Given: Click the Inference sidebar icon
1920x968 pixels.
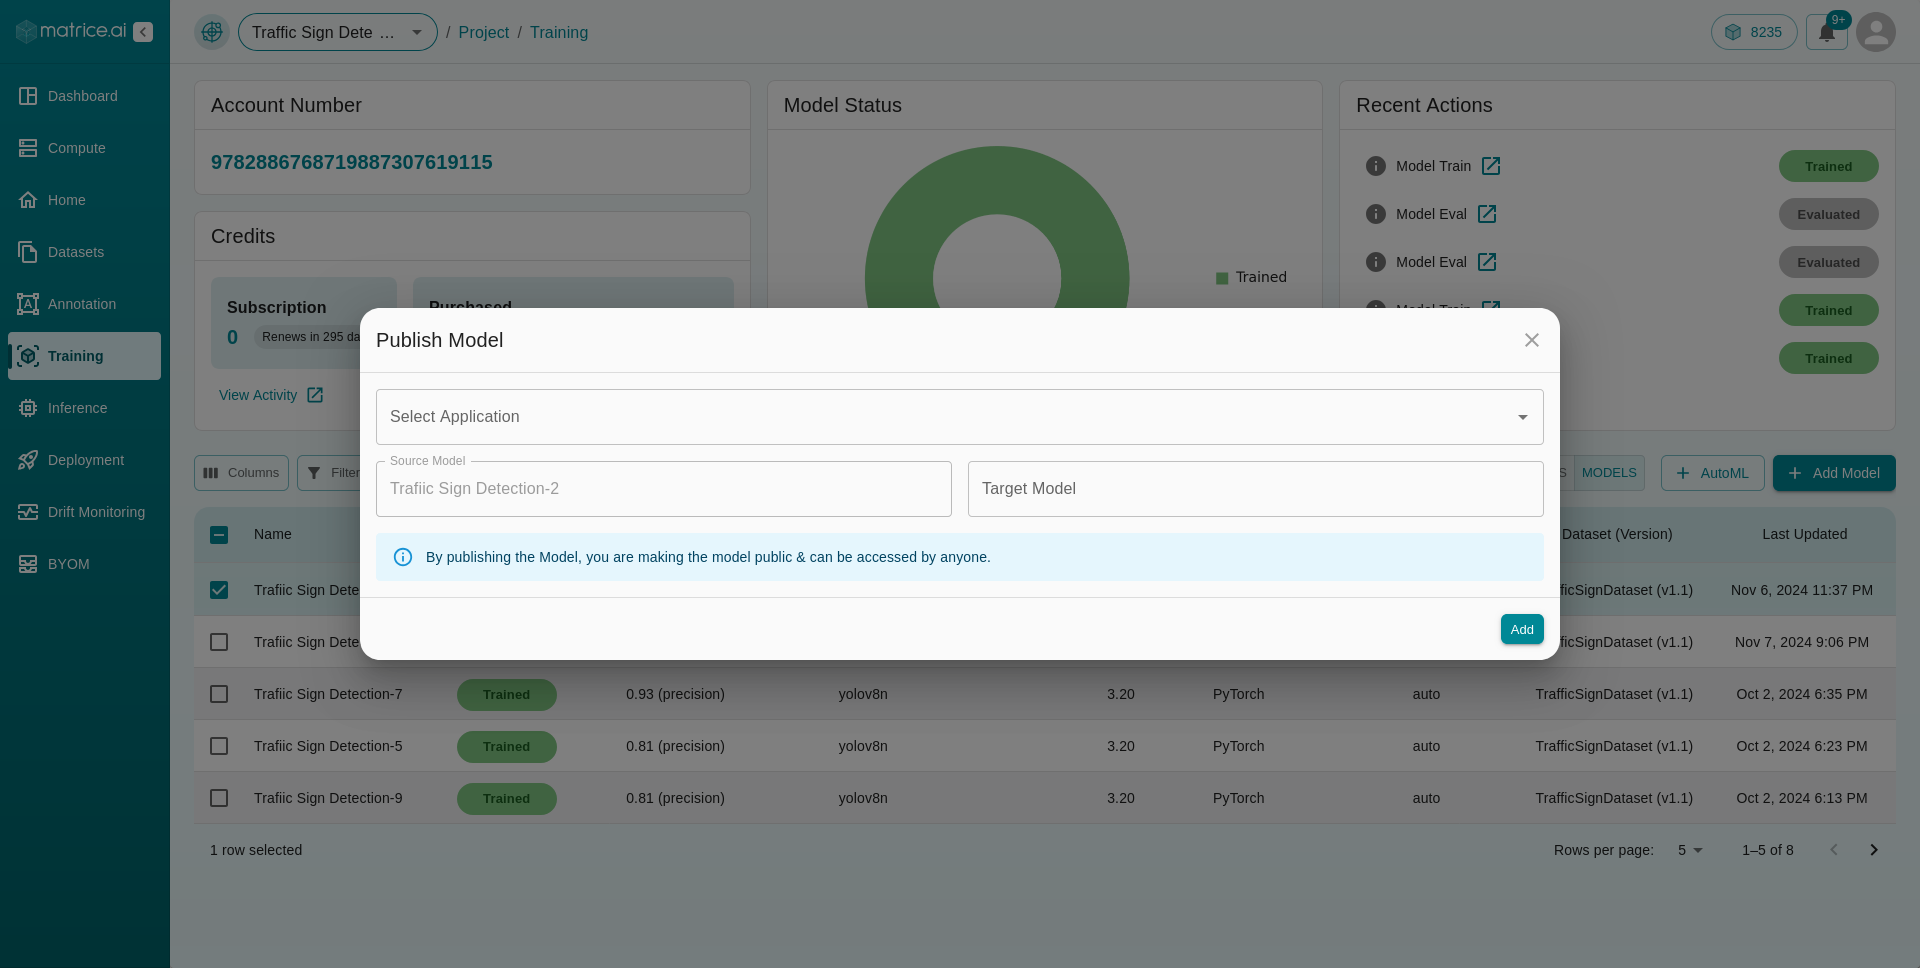Looking at the screenshot, I should point(28,408).
